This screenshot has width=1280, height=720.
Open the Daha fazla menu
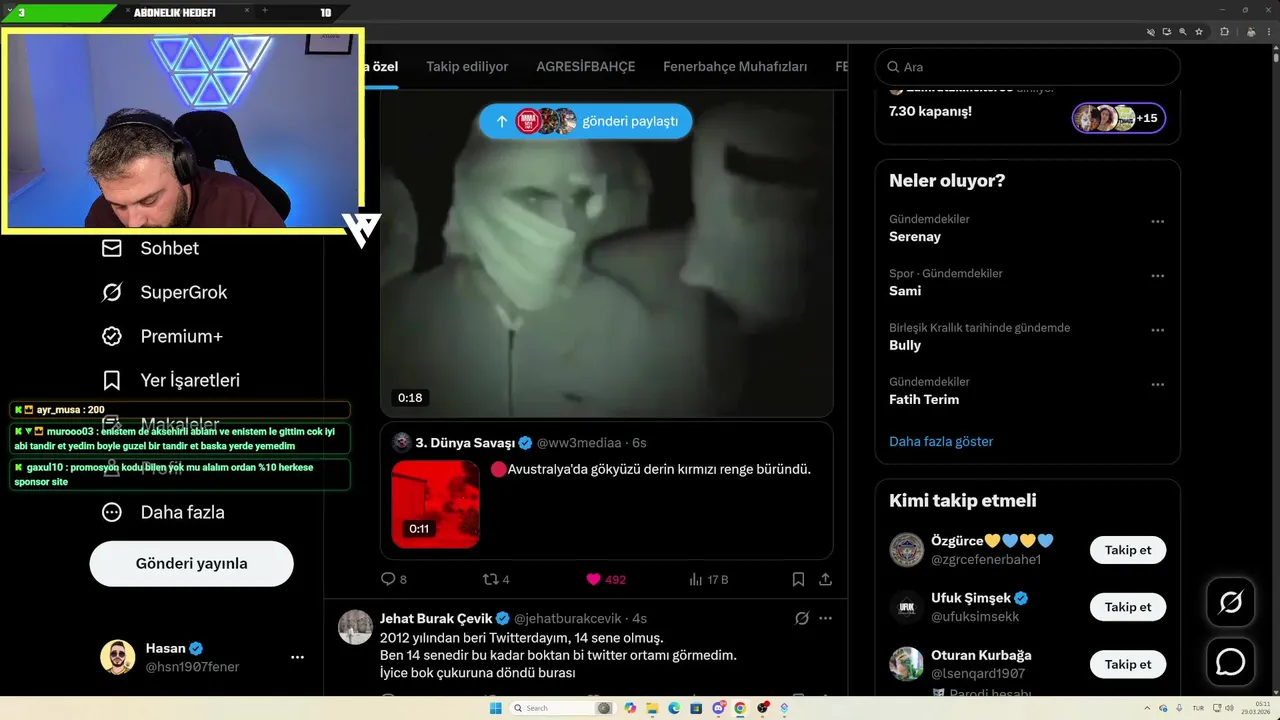pos(162,512)
